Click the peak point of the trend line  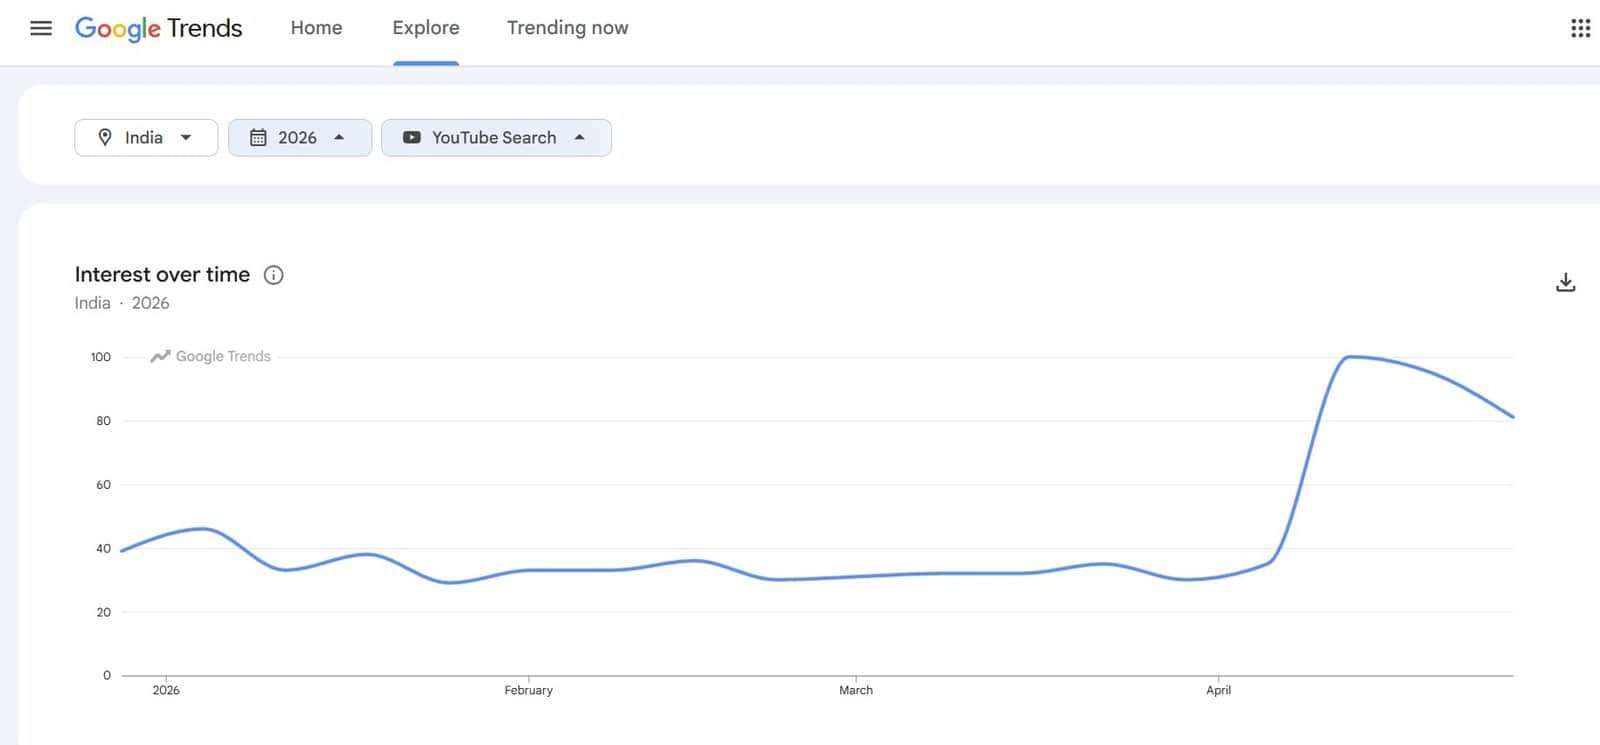pyautogui.click(x=1349, y=357)
